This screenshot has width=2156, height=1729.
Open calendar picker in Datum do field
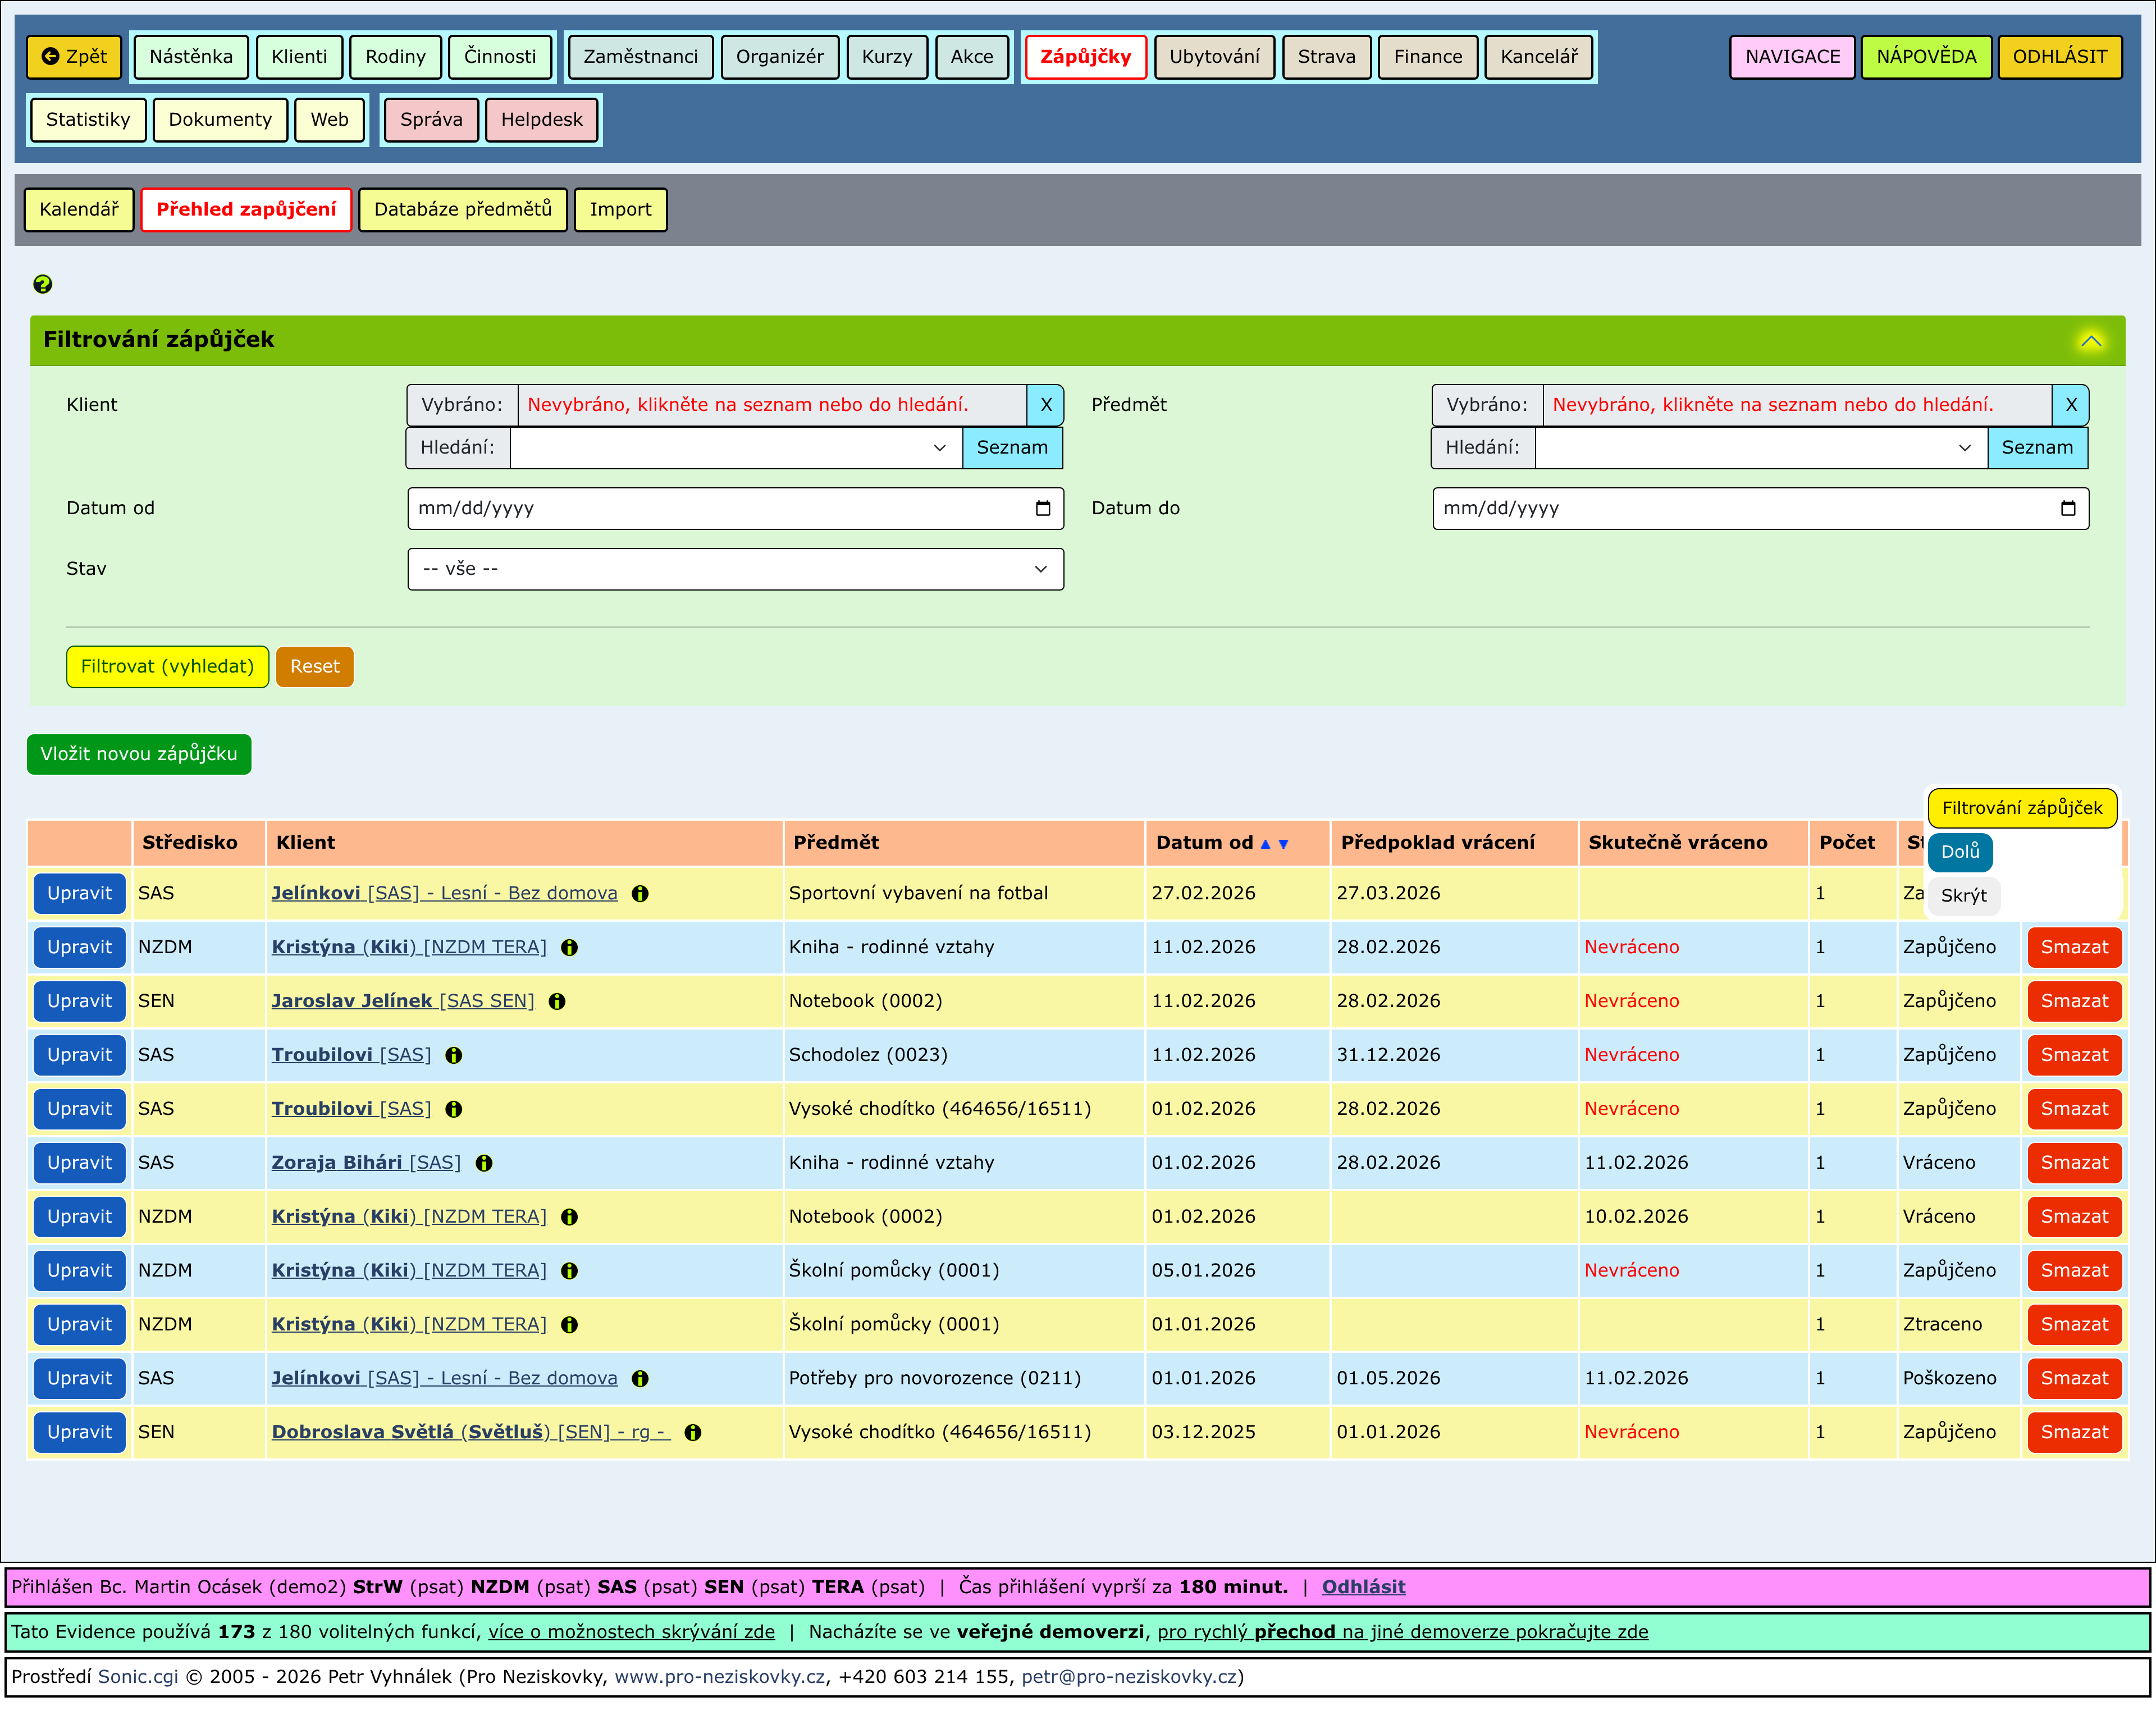point(2068,508)
